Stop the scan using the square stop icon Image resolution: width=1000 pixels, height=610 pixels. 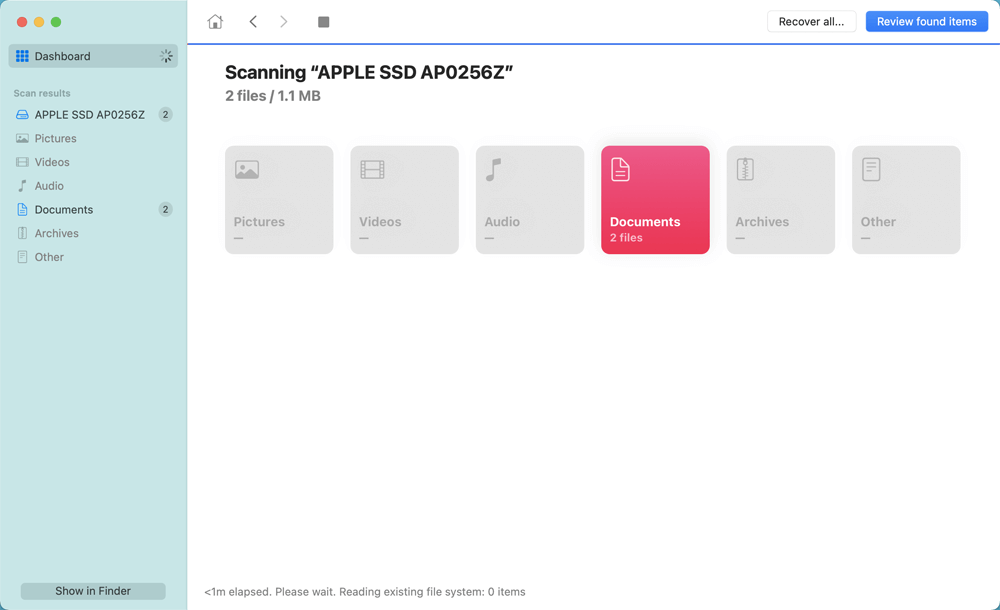pos(323,20)
